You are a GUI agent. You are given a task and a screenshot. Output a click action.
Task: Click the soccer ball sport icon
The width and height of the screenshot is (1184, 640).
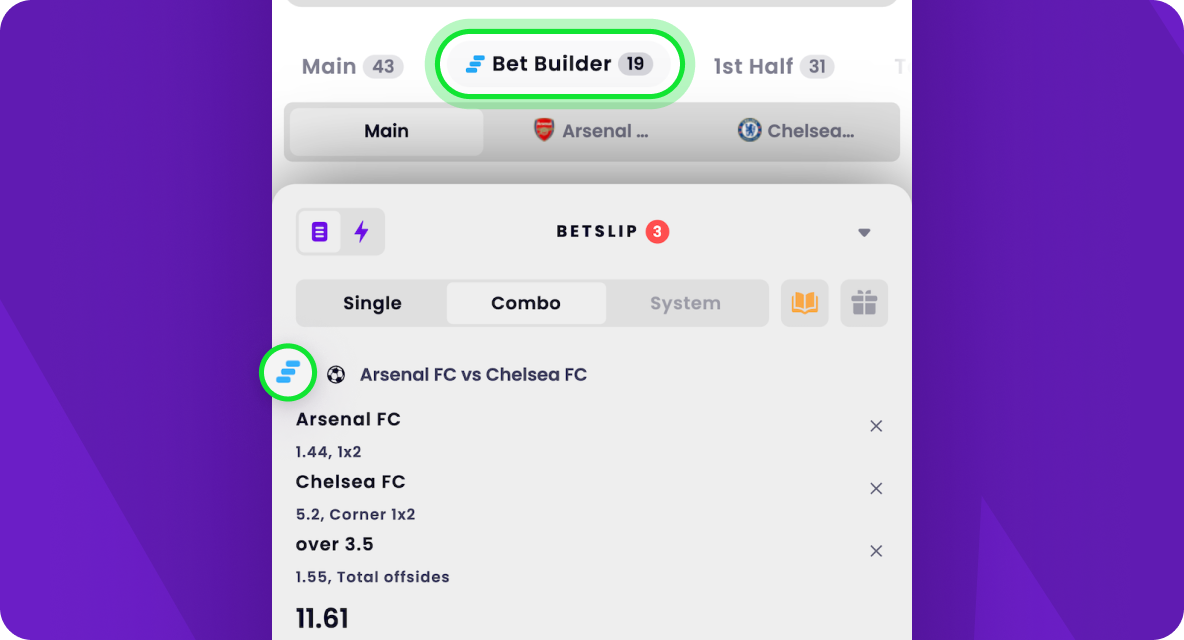pyautogui.click(x=336, y=375)
